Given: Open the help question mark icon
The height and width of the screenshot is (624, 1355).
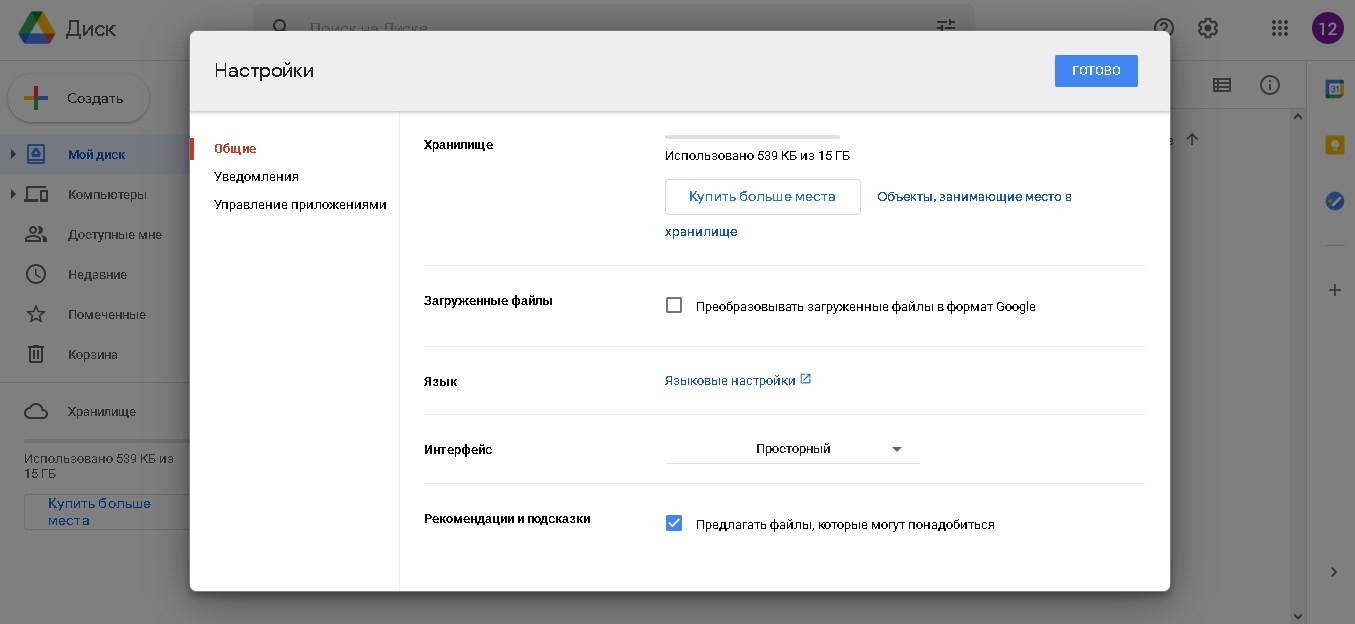Looking at the screenshot, I should 1163,28.
